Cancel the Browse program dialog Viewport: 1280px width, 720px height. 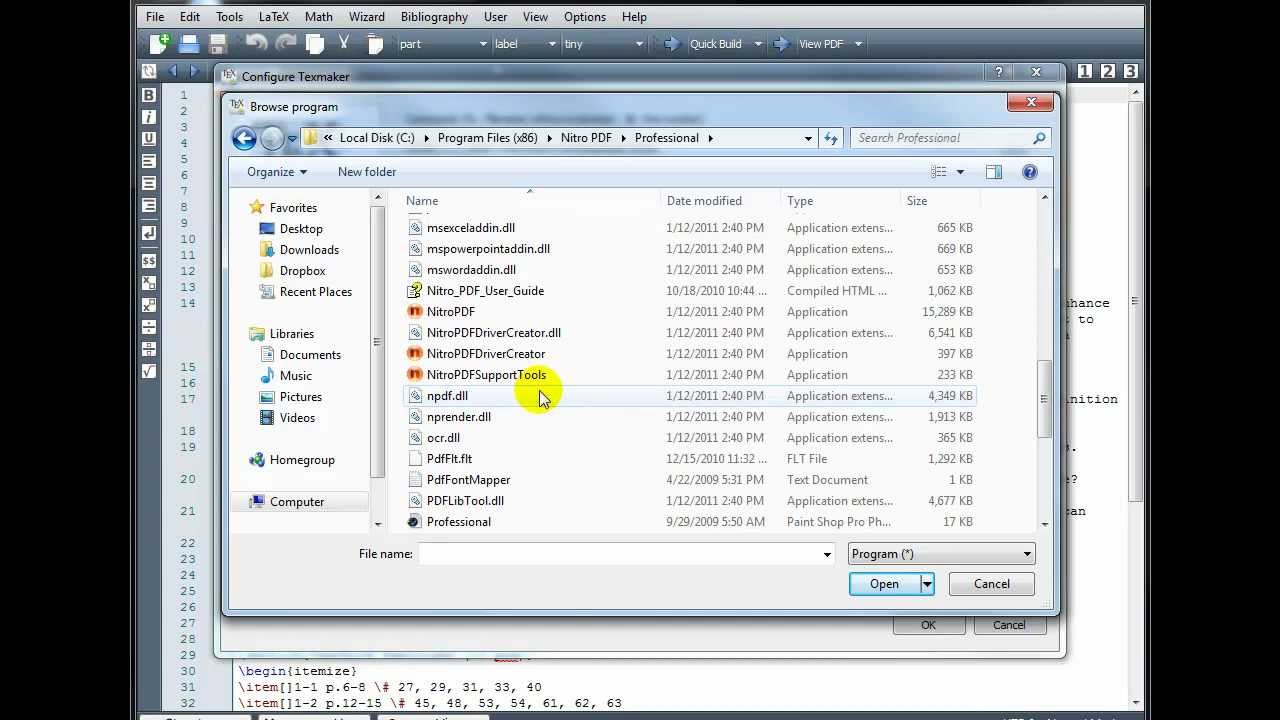point(992,584)
